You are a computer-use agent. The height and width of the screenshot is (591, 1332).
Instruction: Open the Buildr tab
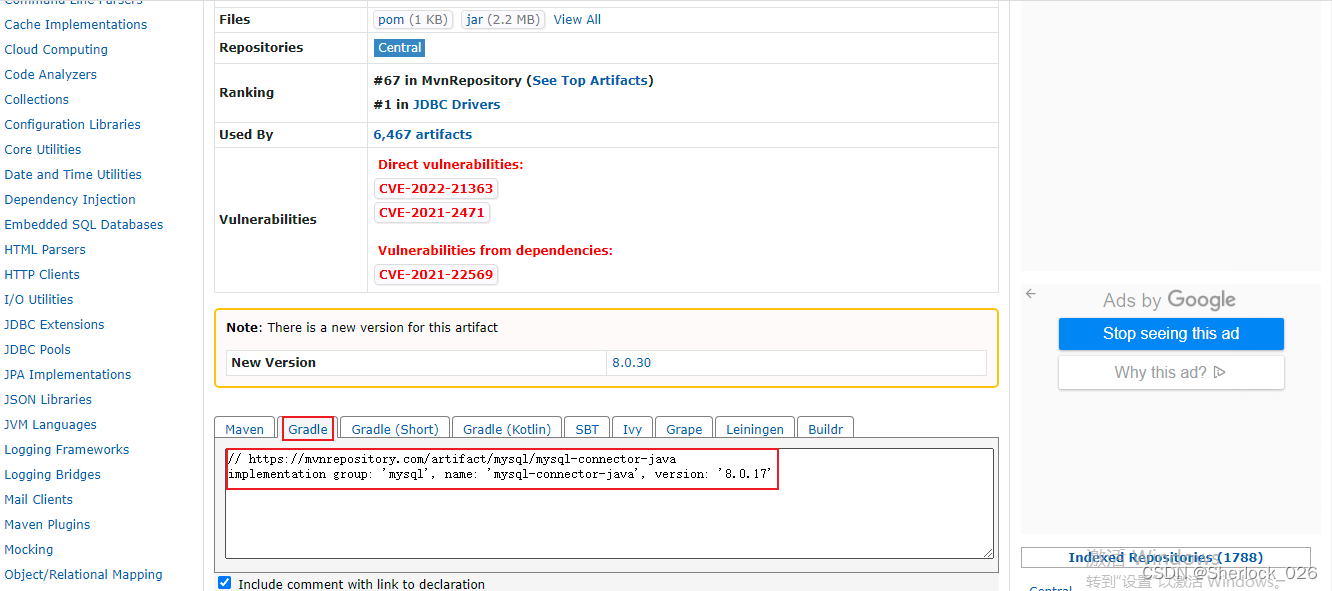tap(825, 428)
